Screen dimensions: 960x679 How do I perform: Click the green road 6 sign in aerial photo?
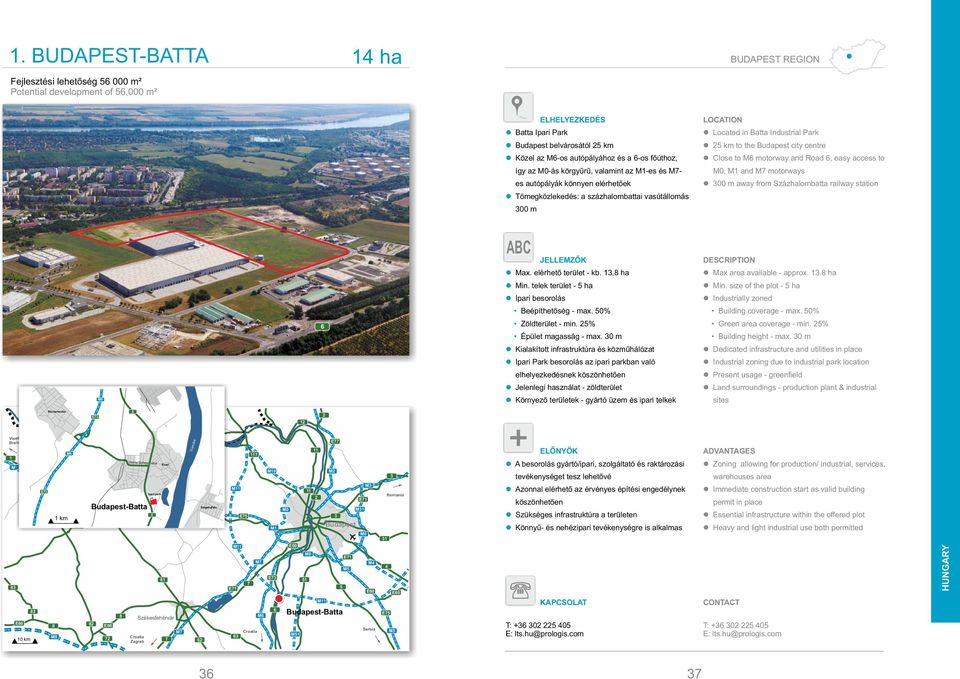click(x=323, y=326)
